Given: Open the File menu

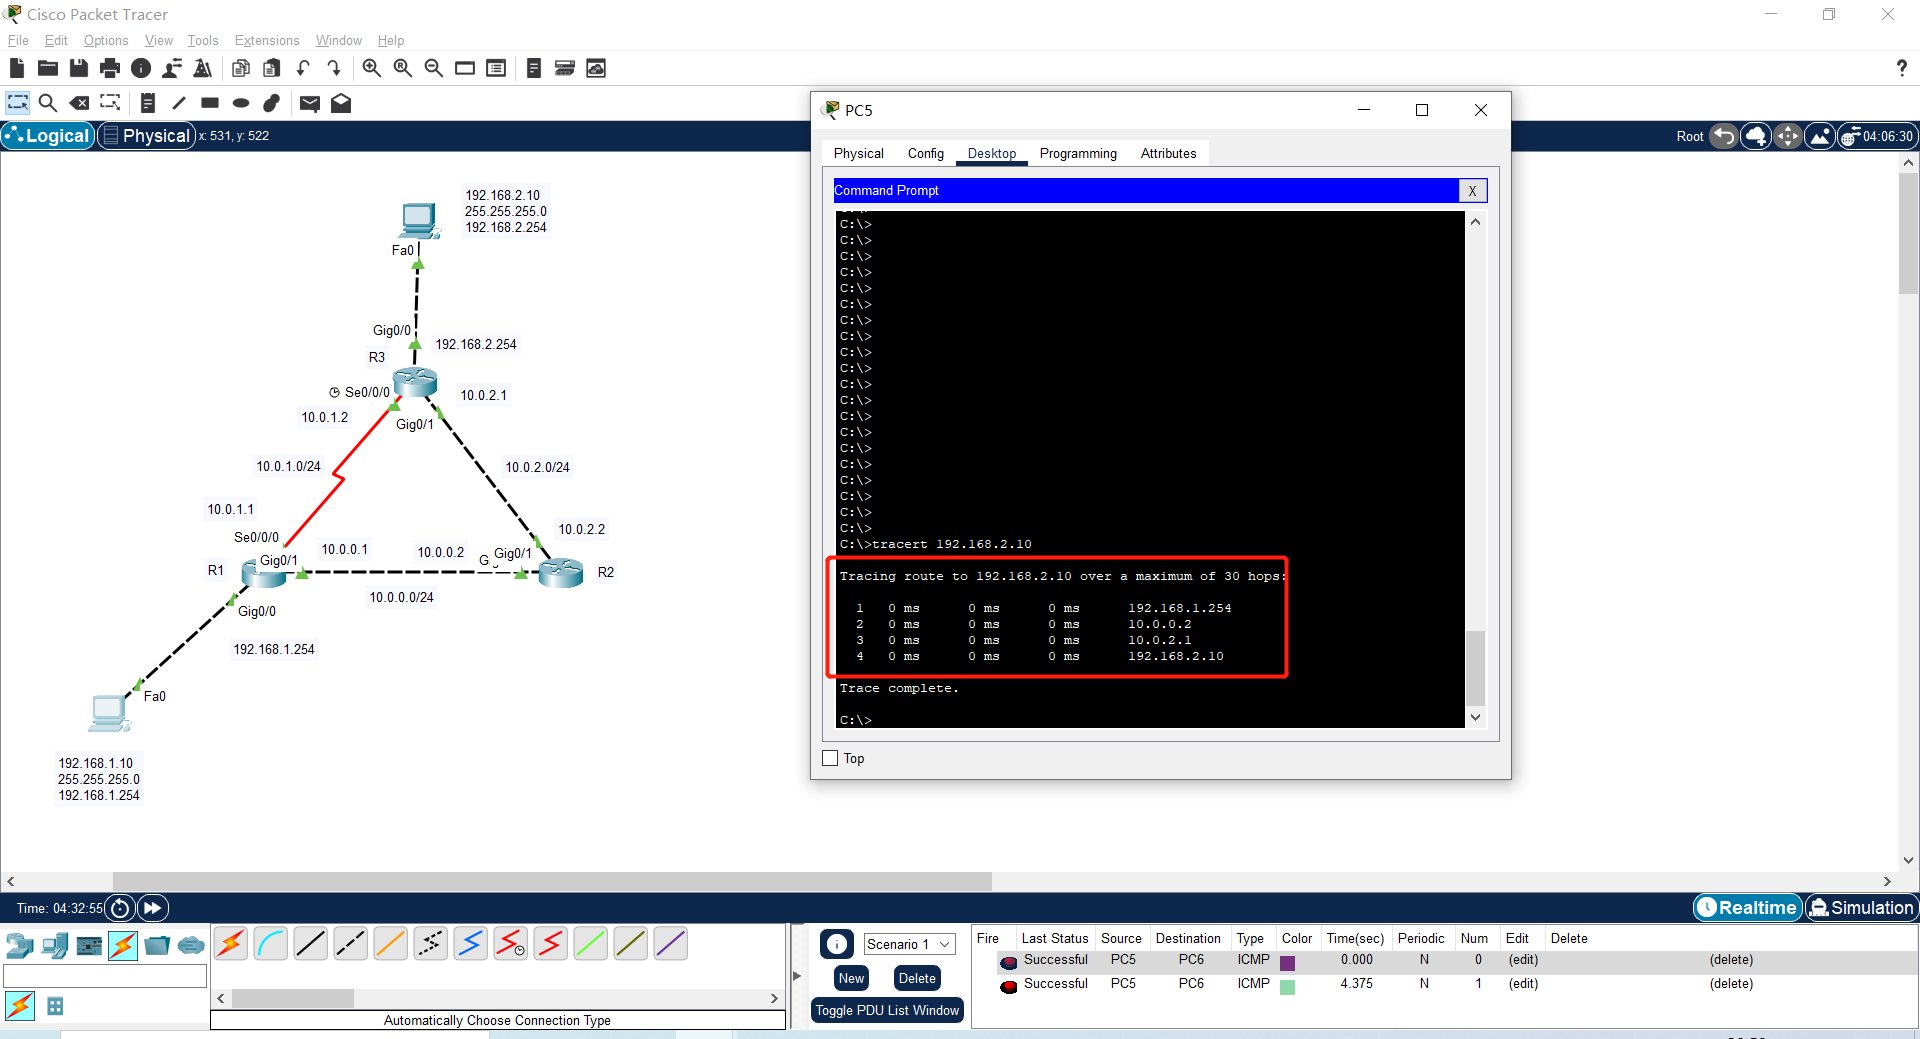Looking at the screenshot, I should coord(18,40).
